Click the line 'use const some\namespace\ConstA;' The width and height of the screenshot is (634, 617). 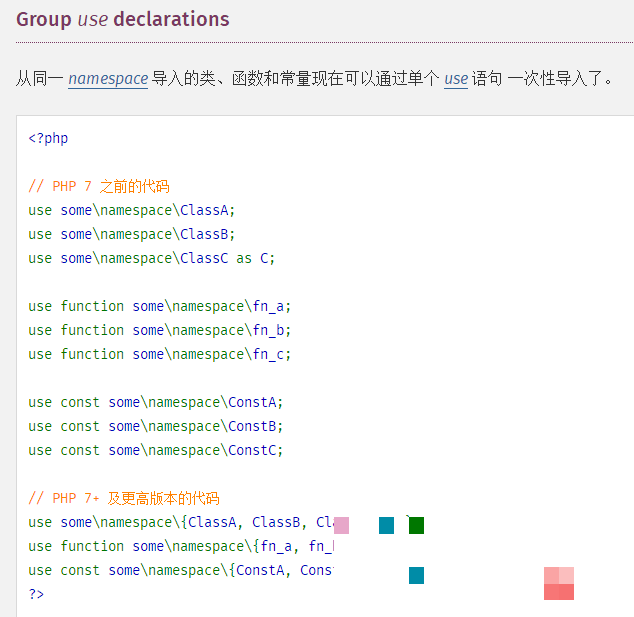coord(156,402)
